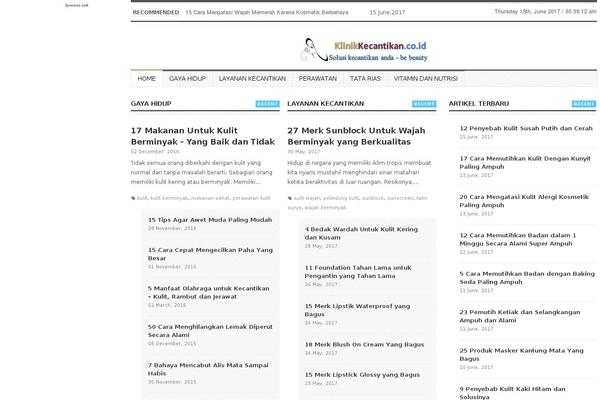
Task: Click RECENT badge beside ARTIKEL TERBARU heading
Action: (x=584, y=104)
